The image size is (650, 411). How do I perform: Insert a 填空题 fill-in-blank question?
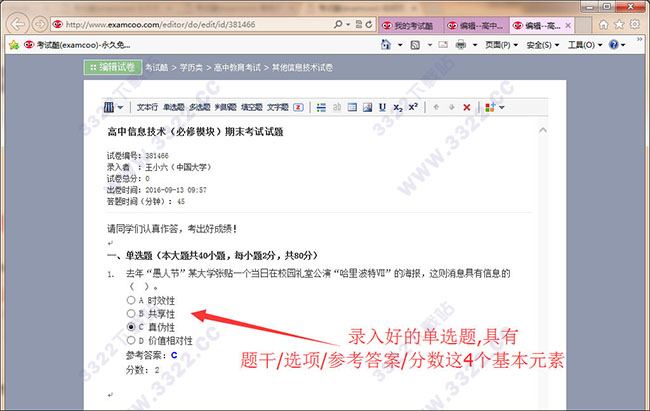click(252, 107)
